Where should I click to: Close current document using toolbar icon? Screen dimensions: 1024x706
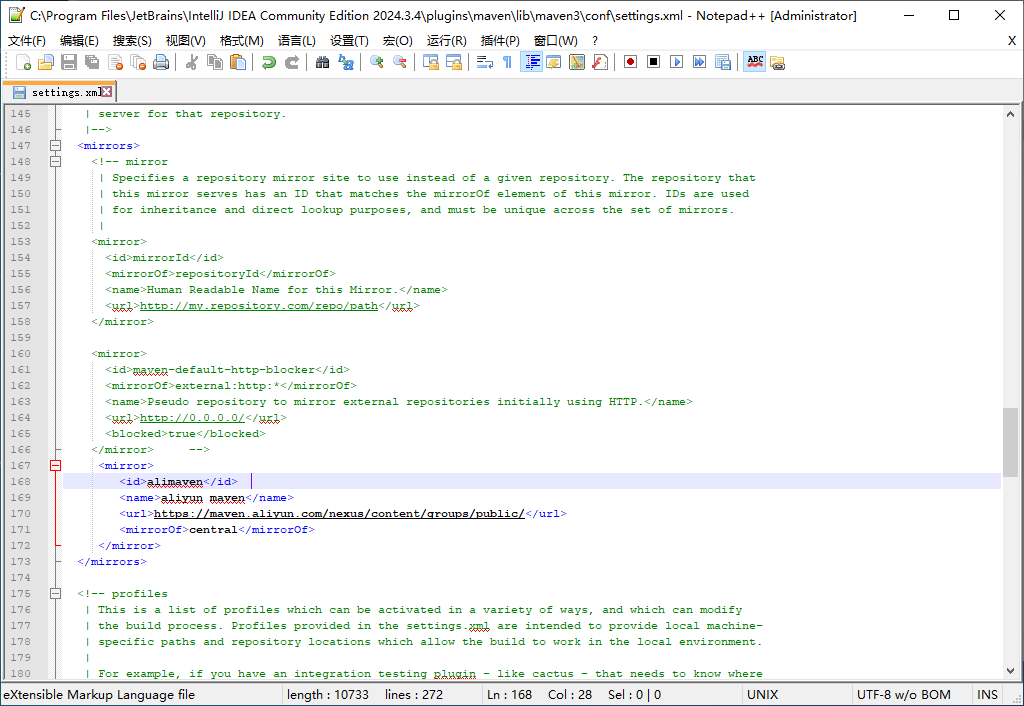[115, 62]
